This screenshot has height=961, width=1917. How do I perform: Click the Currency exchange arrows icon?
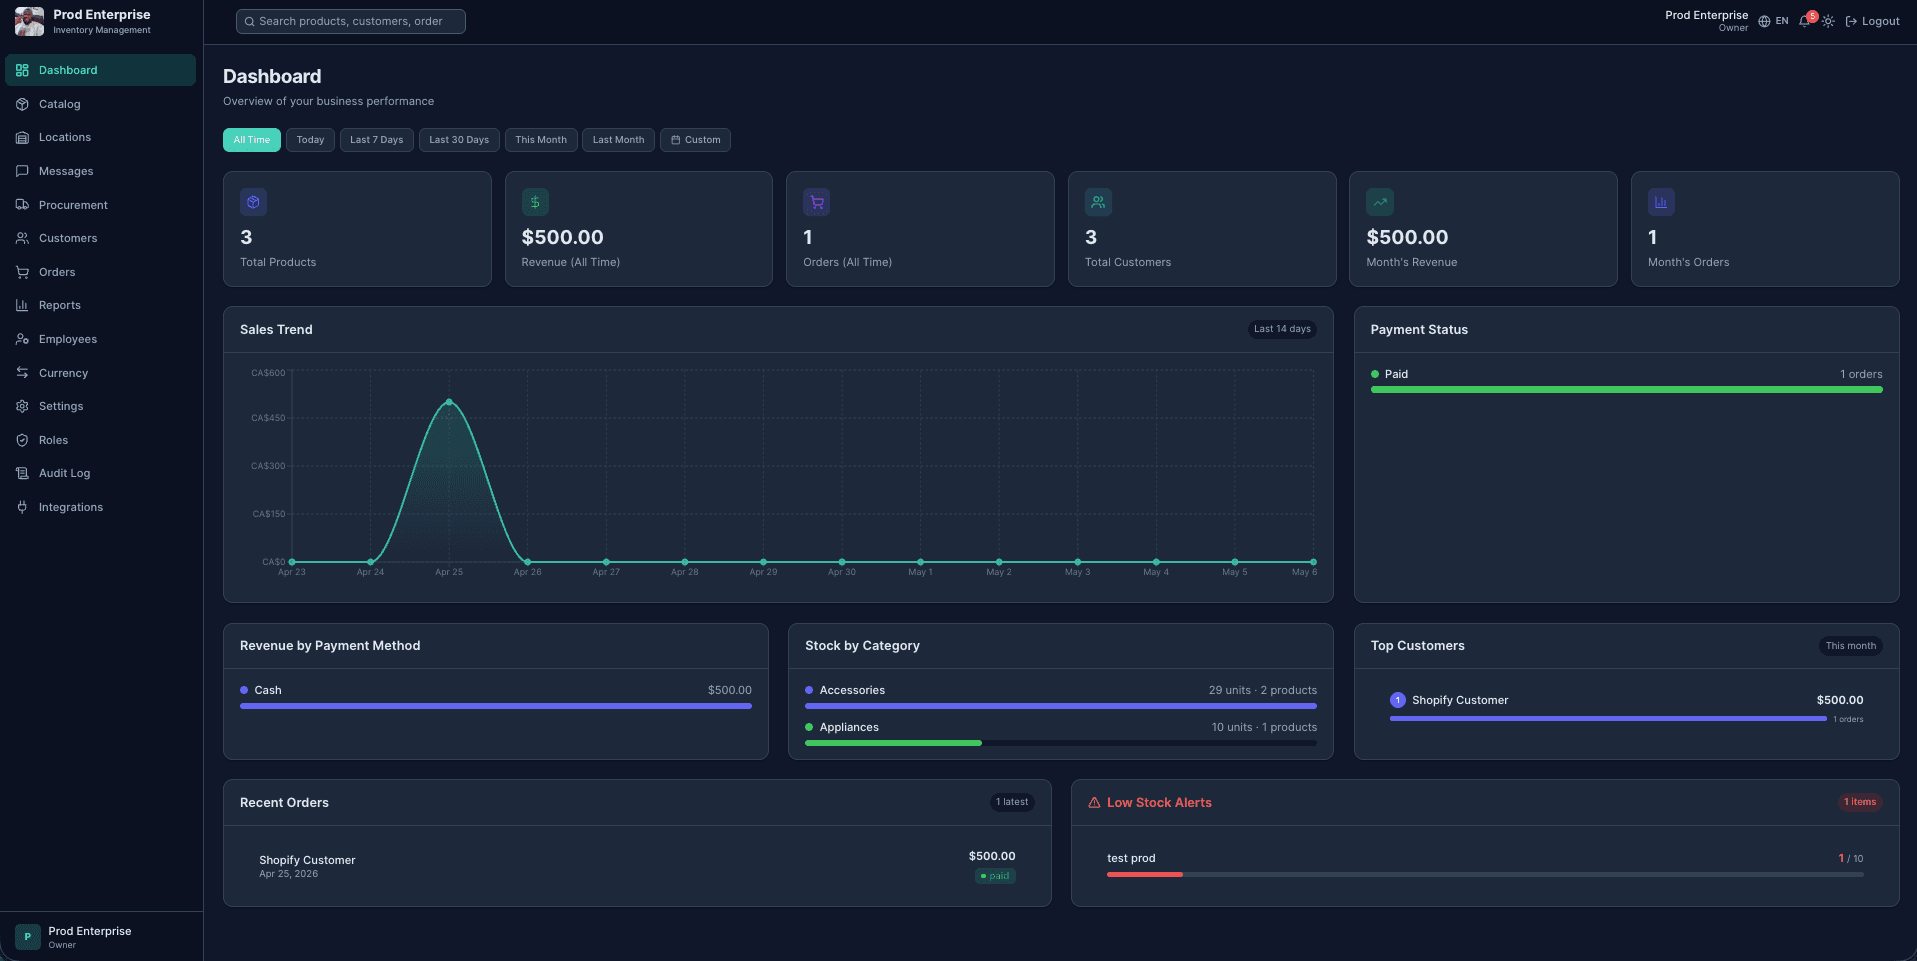(22, 373)
